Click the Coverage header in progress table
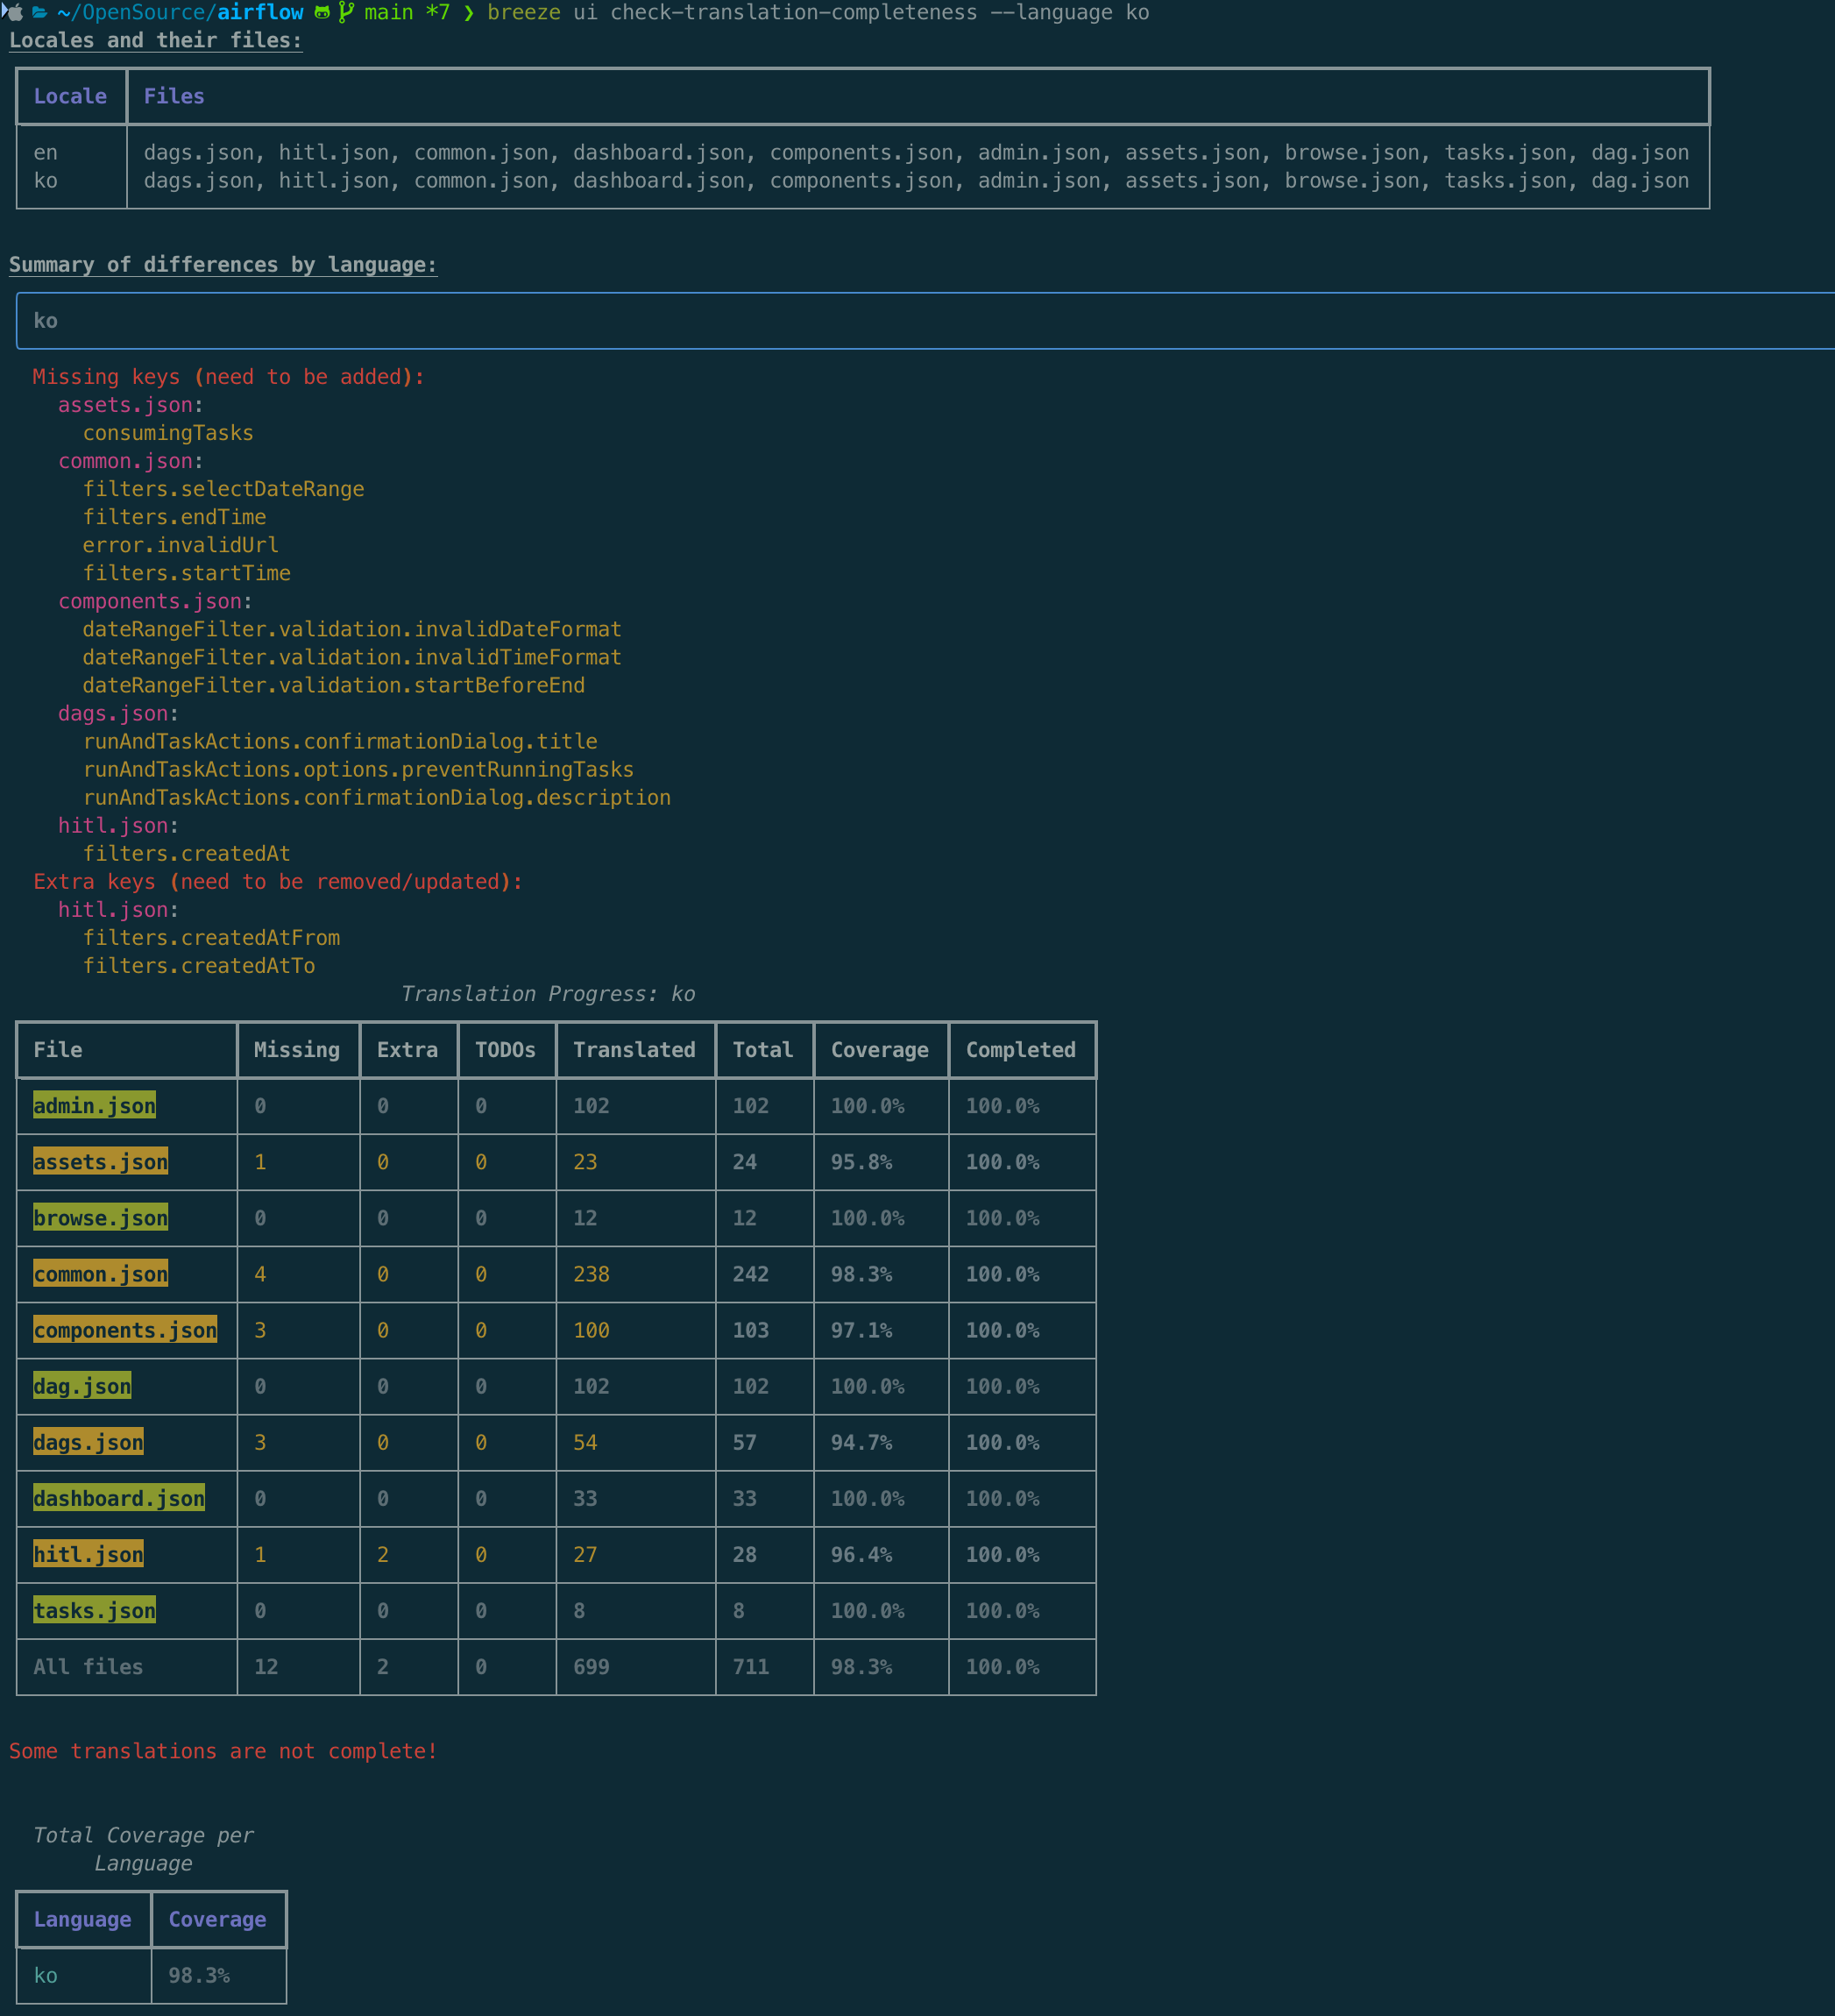The height and width of the screenshot is (2016, 1835). tap(879, 1050)
